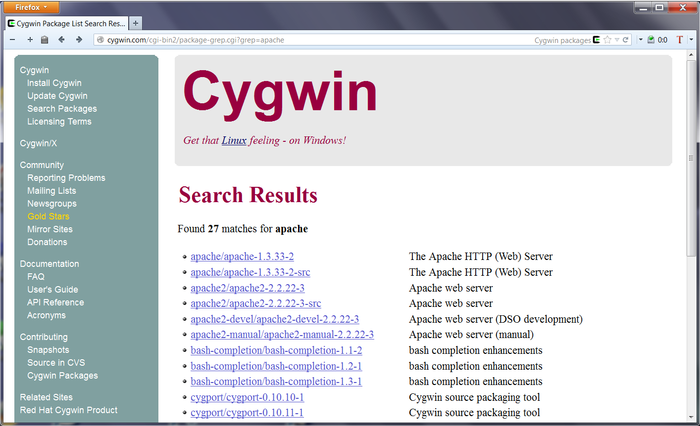The image size is (700, 426).
Task: Click the Cygwin favicon on the tab
Action: 11,23
